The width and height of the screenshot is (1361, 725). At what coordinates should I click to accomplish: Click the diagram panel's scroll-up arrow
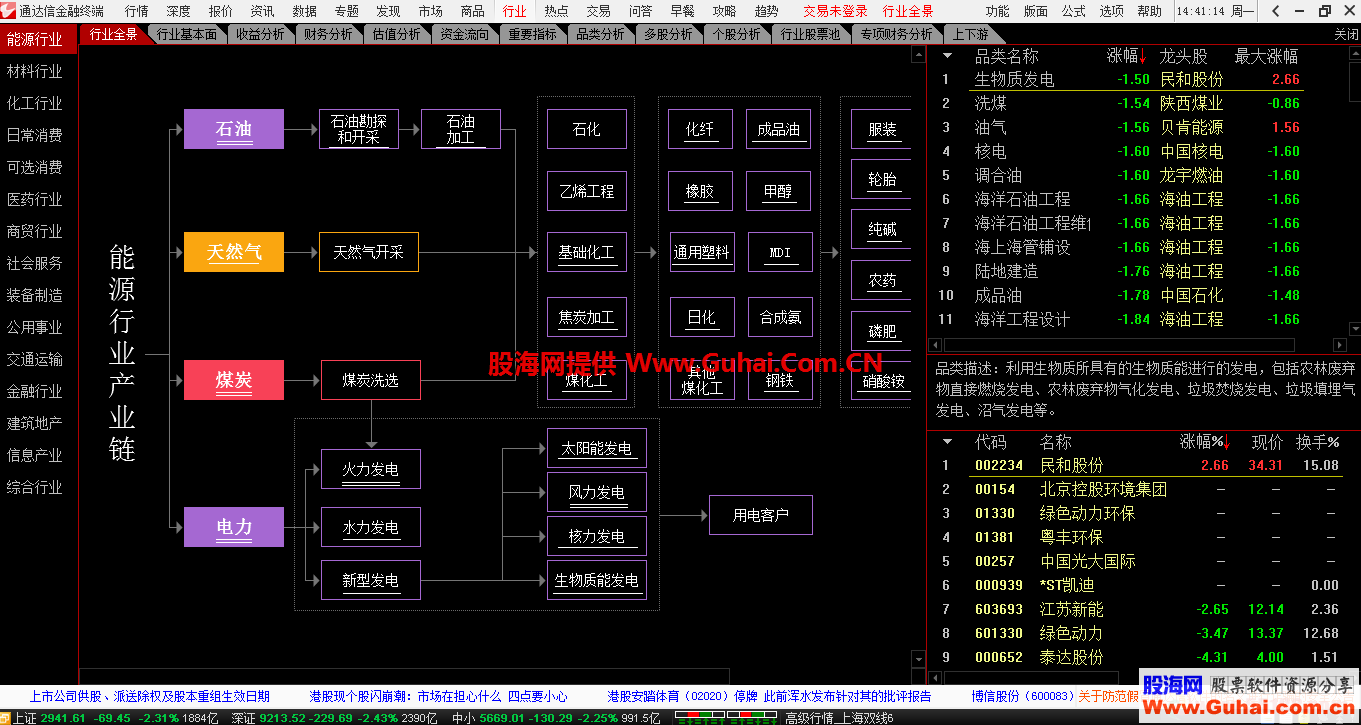919,54
